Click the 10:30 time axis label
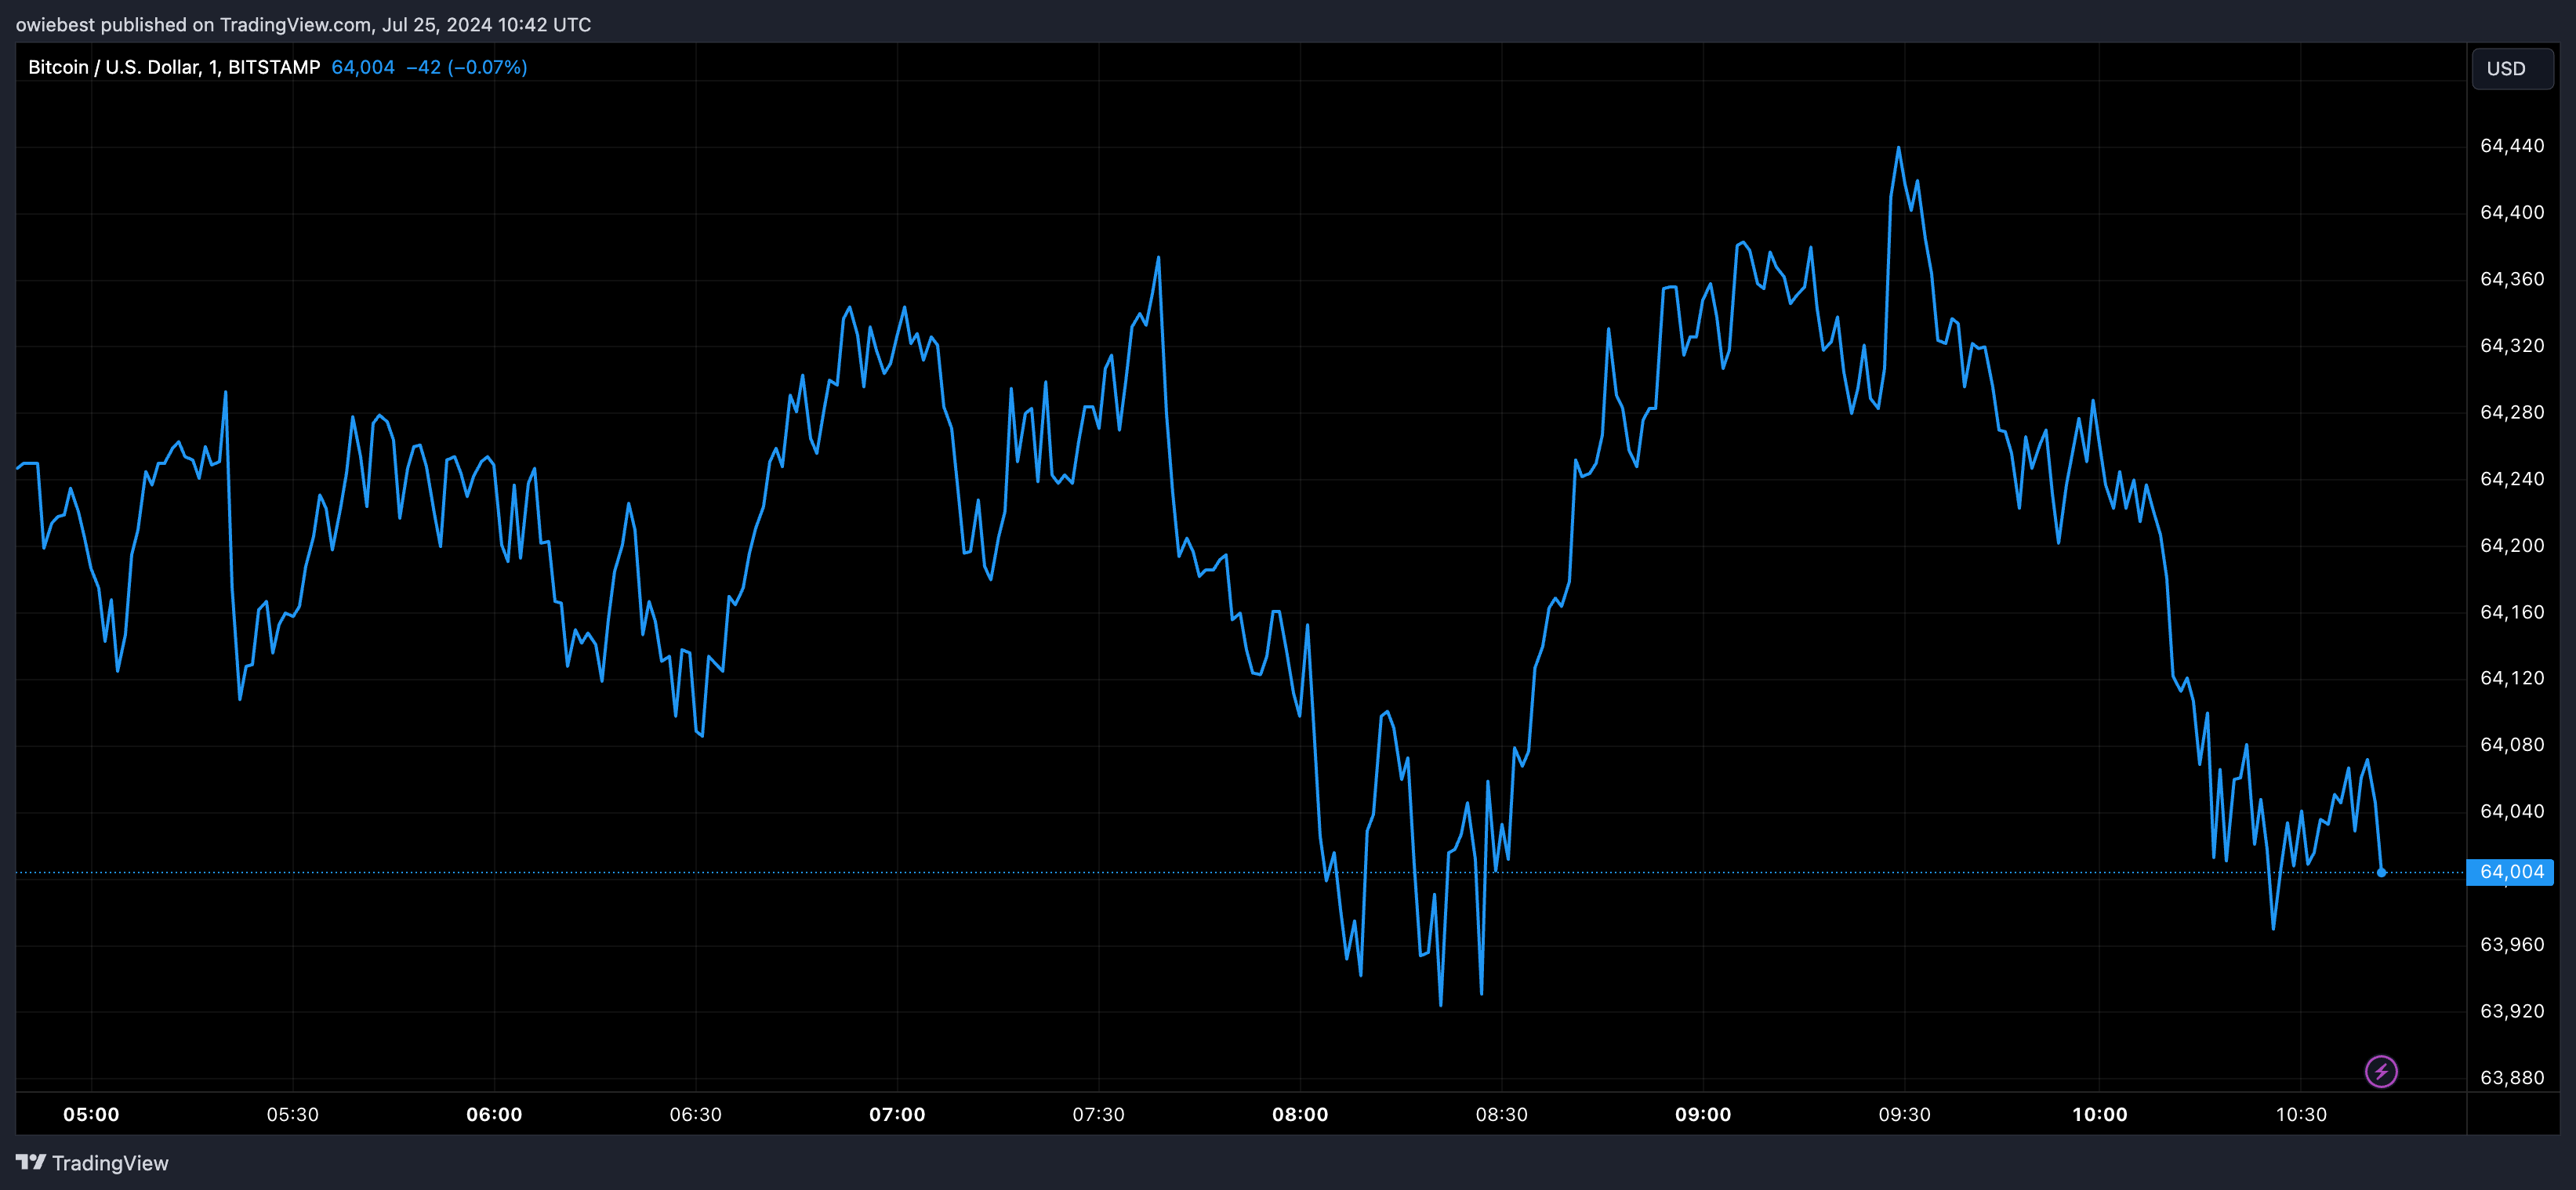 (x=2300, y=1114)
